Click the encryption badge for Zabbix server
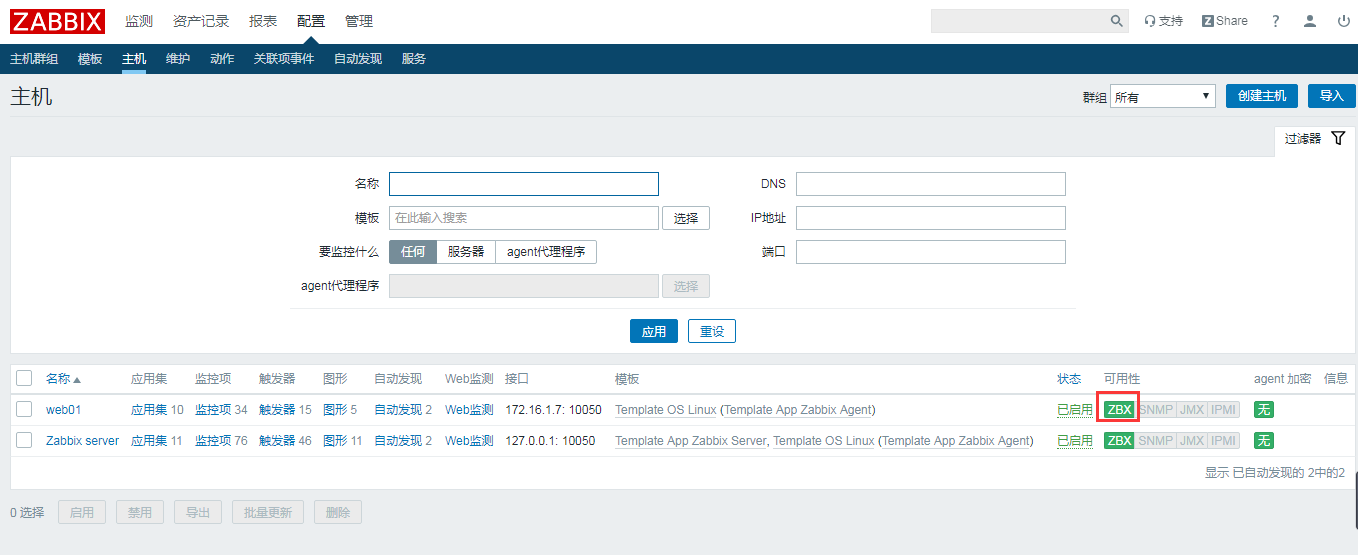This screenshot has width=1358, height=555. point(1264,441)
